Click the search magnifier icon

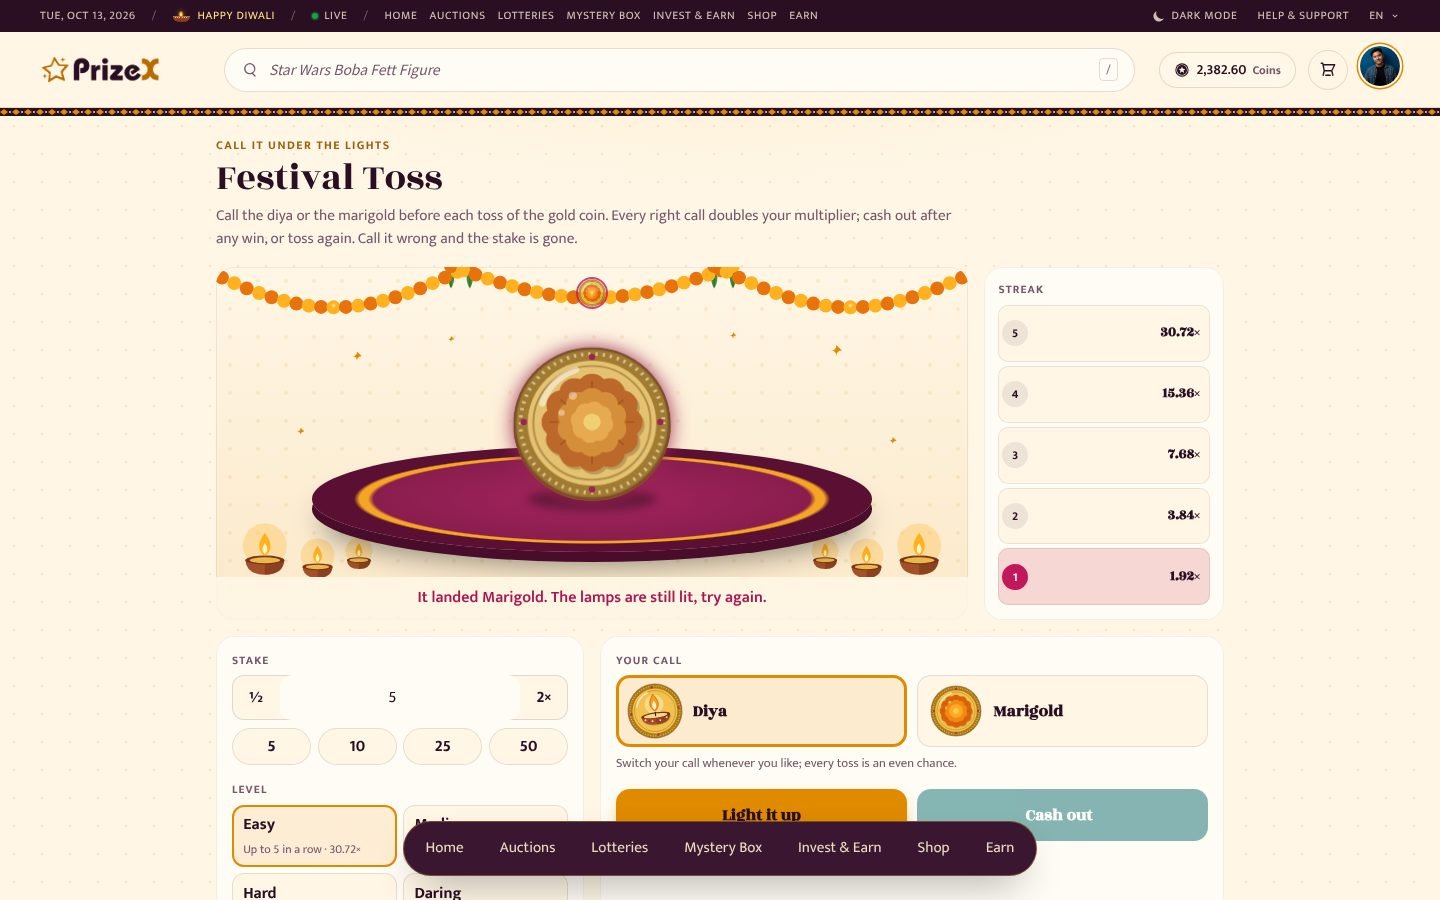click(250, 70)
